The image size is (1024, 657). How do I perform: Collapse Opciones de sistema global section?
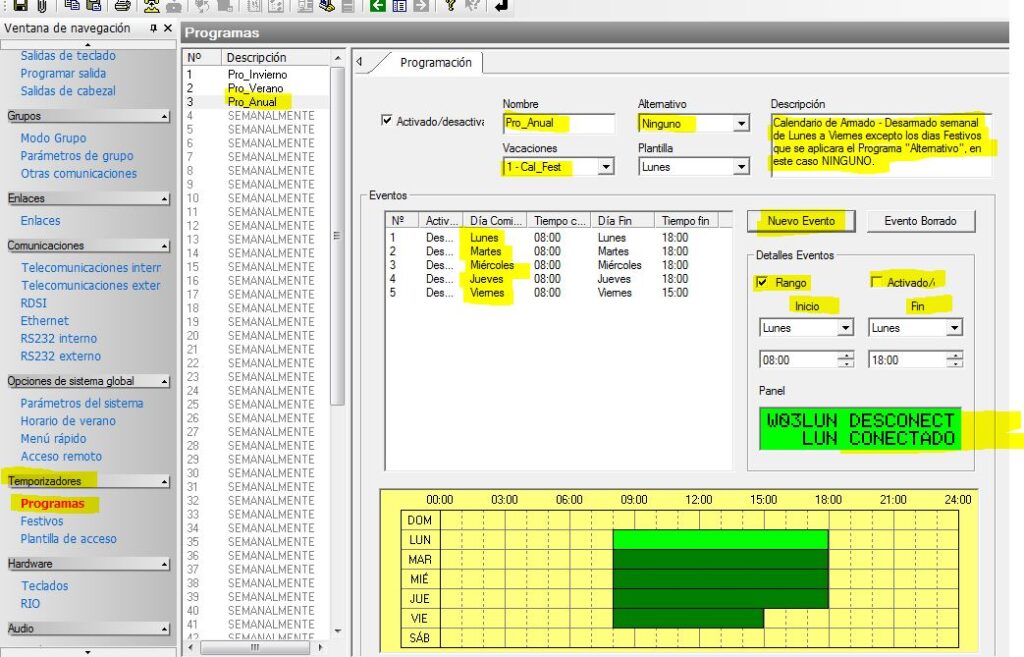tap(165, 381)
